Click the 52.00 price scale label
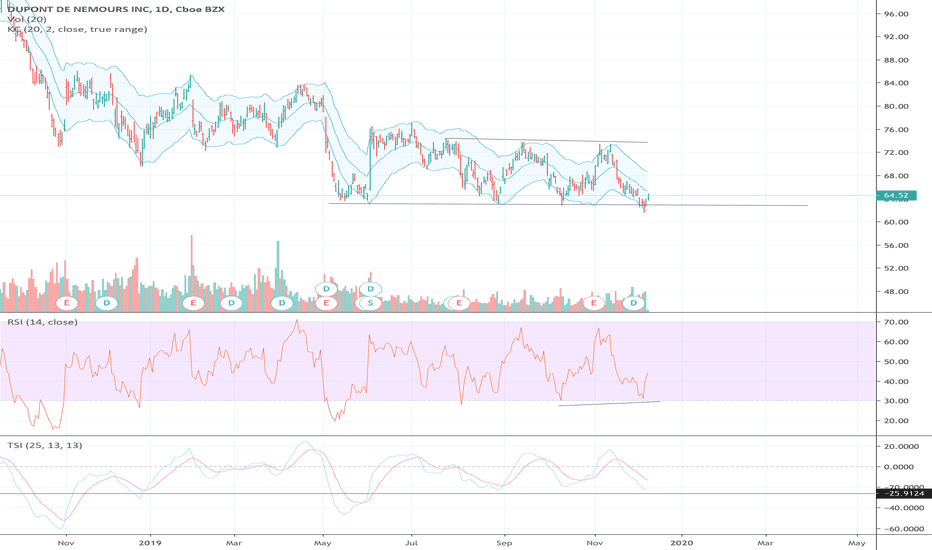This screenshot has width=932, height=550. 896,269
